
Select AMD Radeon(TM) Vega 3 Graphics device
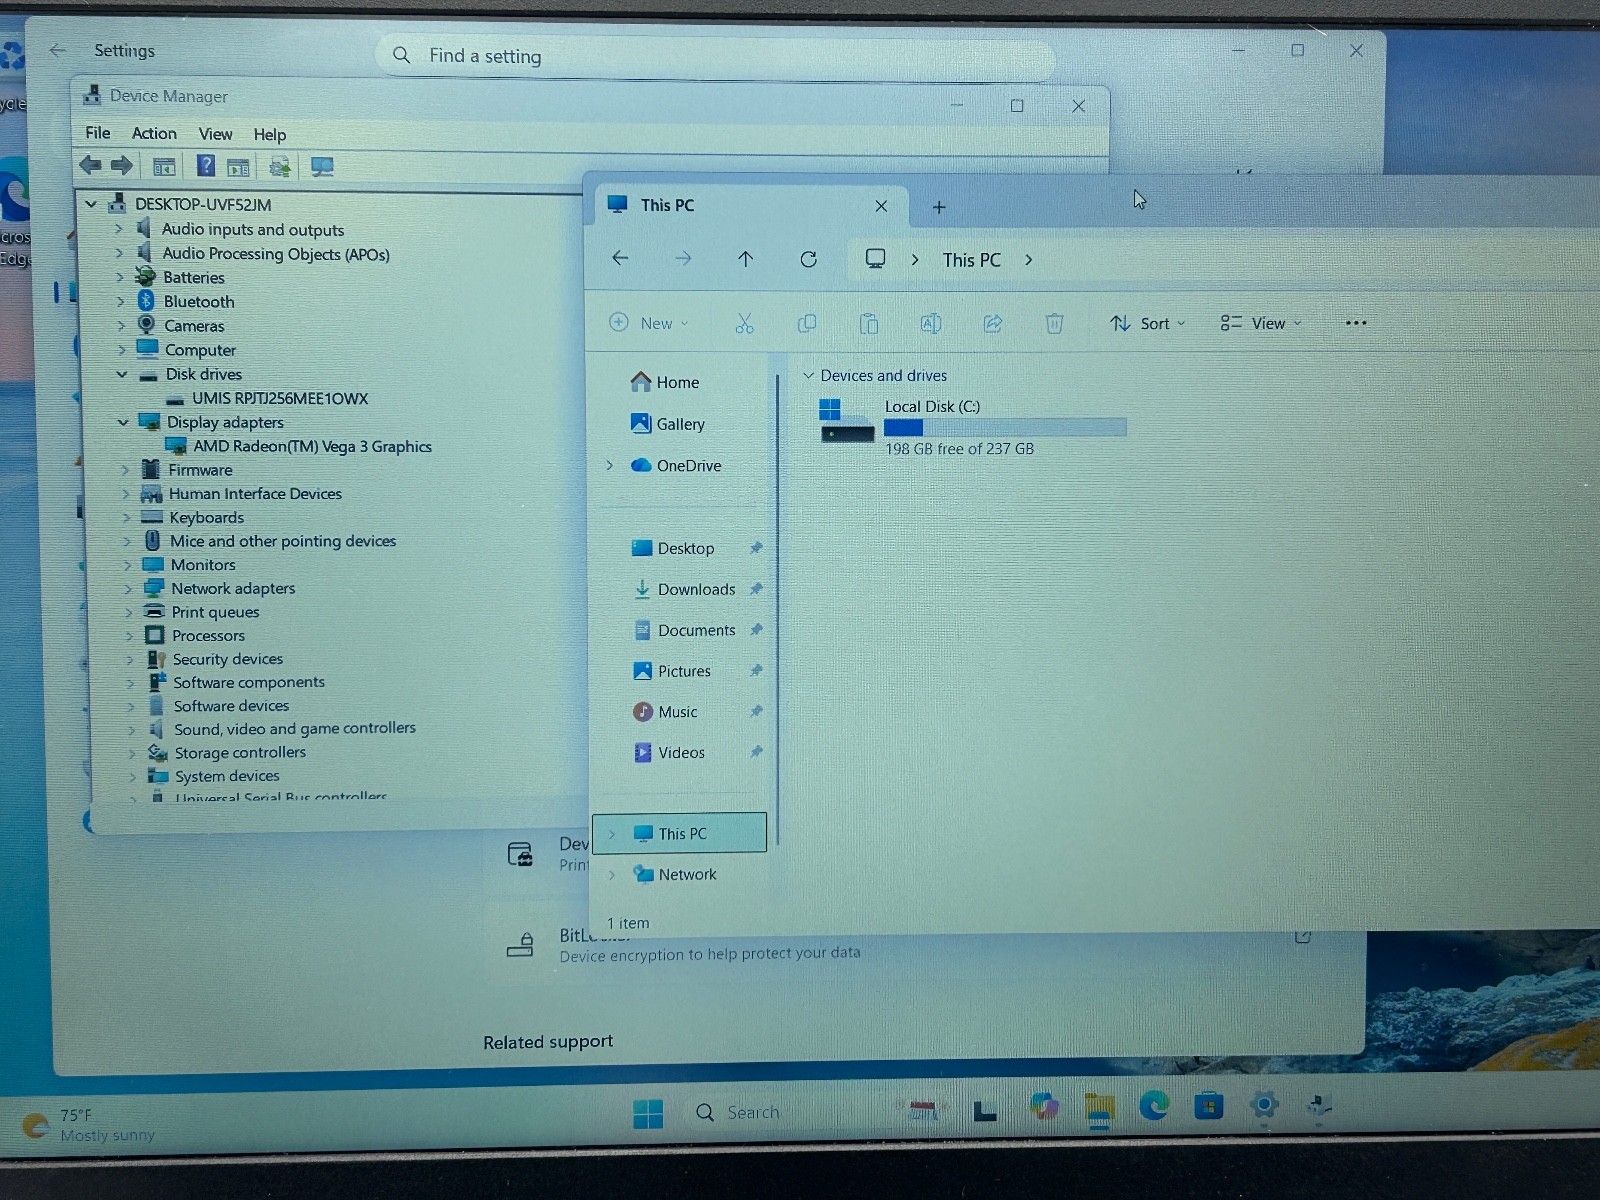[x=312, y=446]
